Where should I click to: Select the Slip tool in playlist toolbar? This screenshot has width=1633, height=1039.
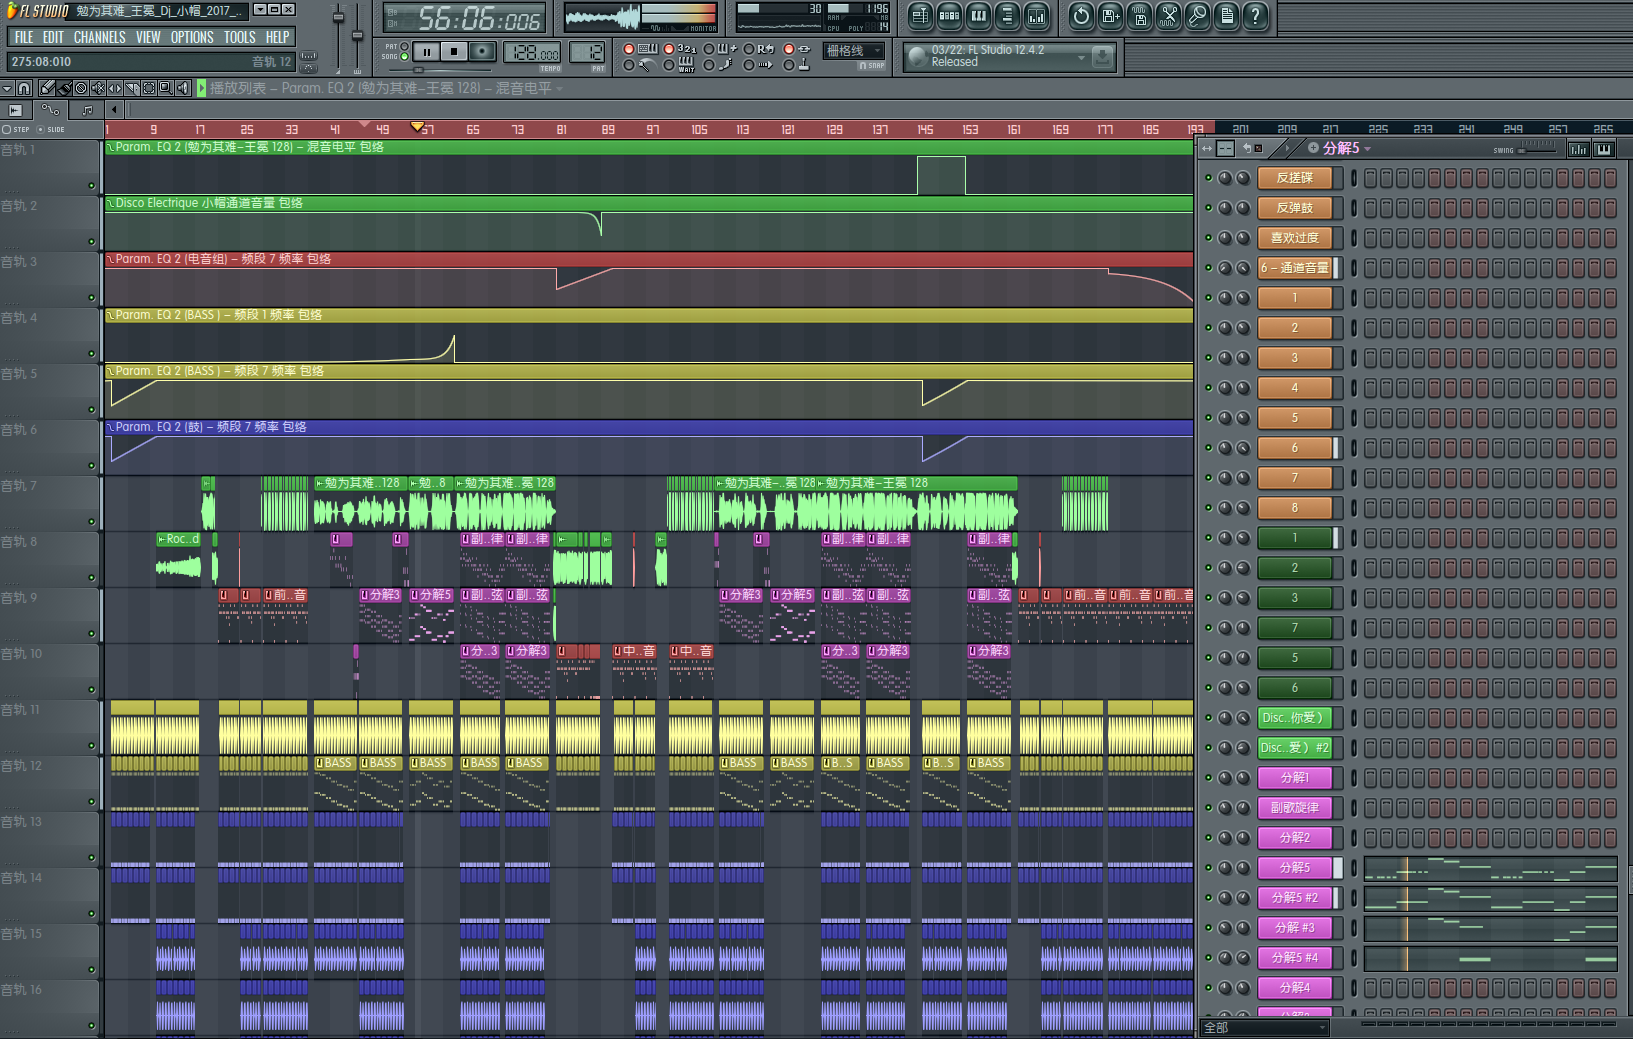tap(115, 88)
